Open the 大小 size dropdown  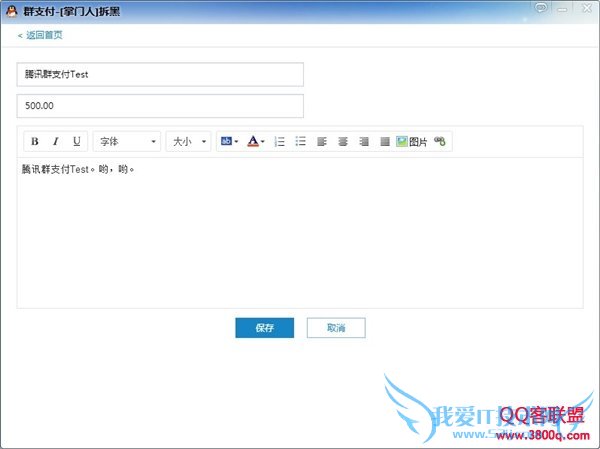point(188,142)
